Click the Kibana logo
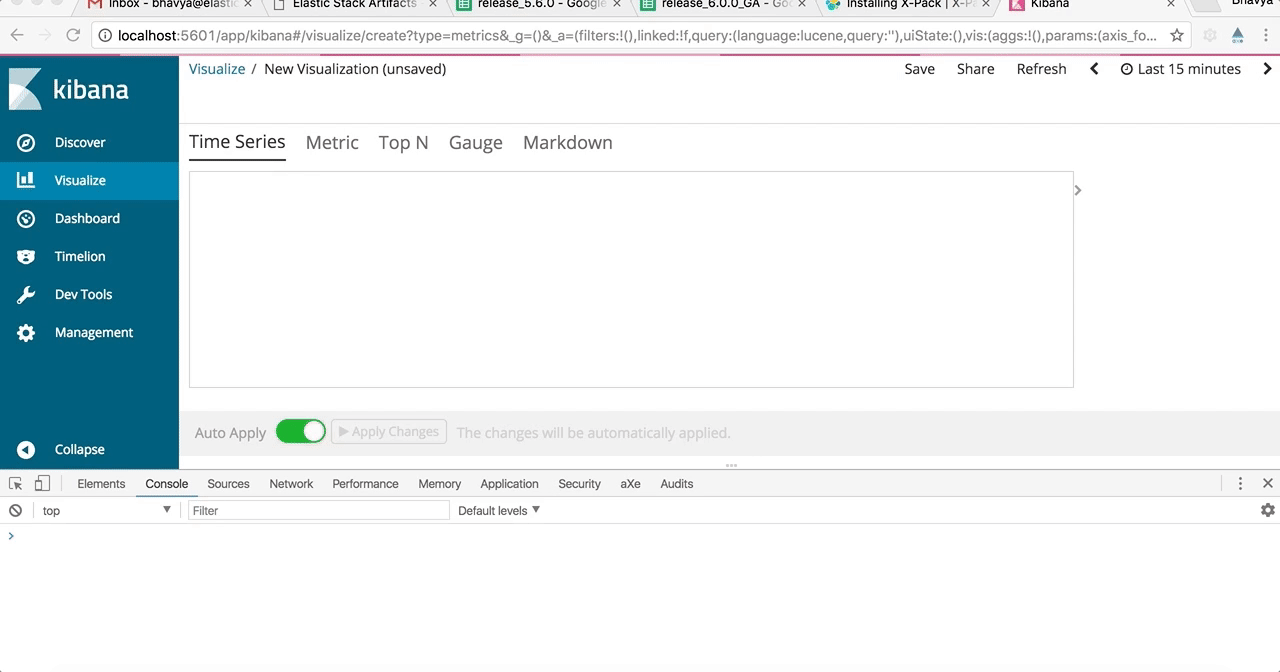Viewport: 1280px width, 672px height. tap(69, 89)
